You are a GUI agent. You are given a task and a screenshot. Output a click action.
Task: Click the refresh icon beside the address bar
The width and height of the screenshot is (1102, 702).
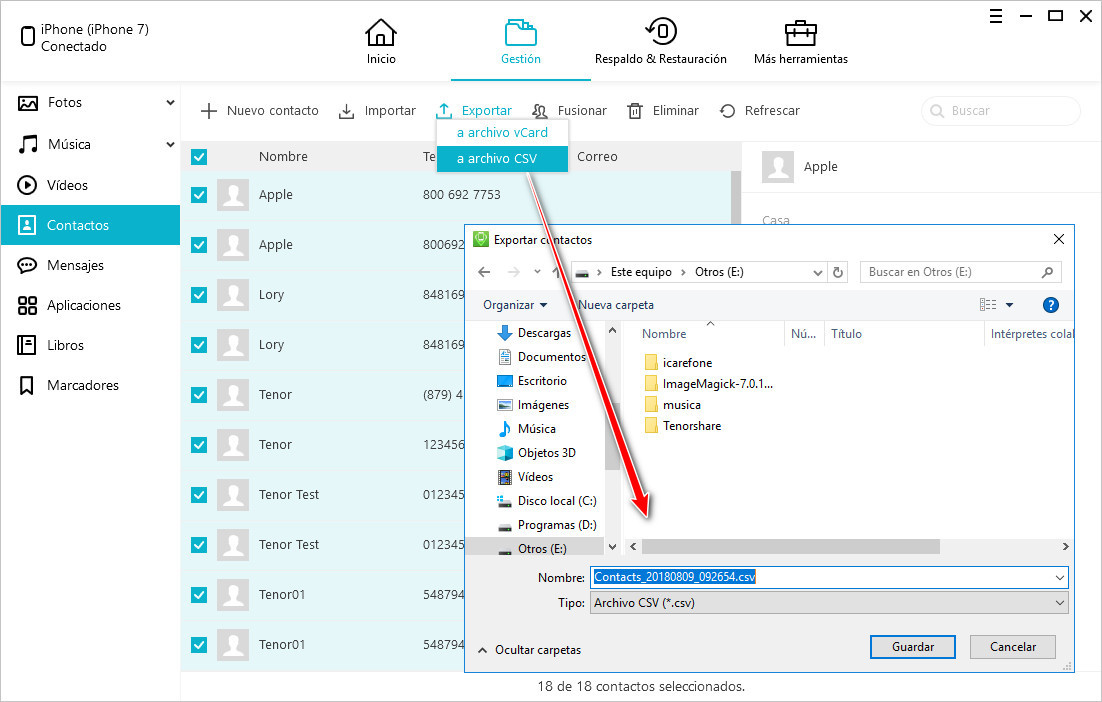click(x=838, y=272)
